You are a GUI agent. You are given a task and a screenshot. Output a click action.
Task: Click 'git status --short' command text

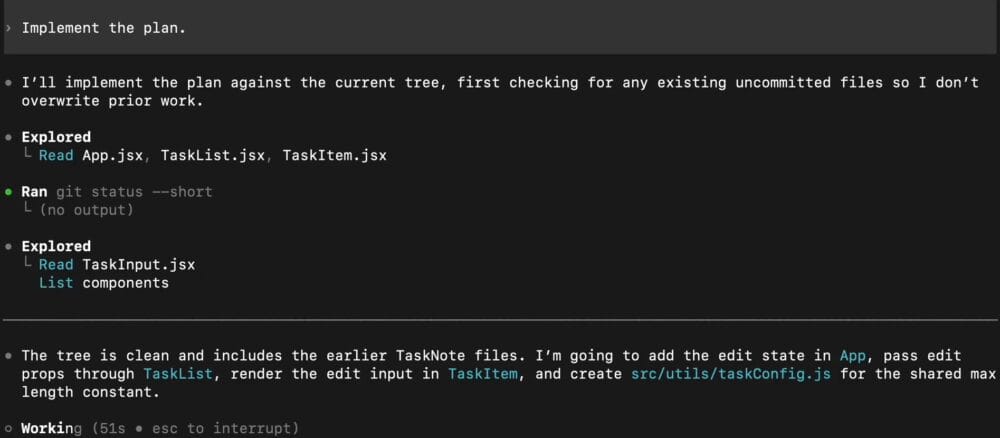134,192
